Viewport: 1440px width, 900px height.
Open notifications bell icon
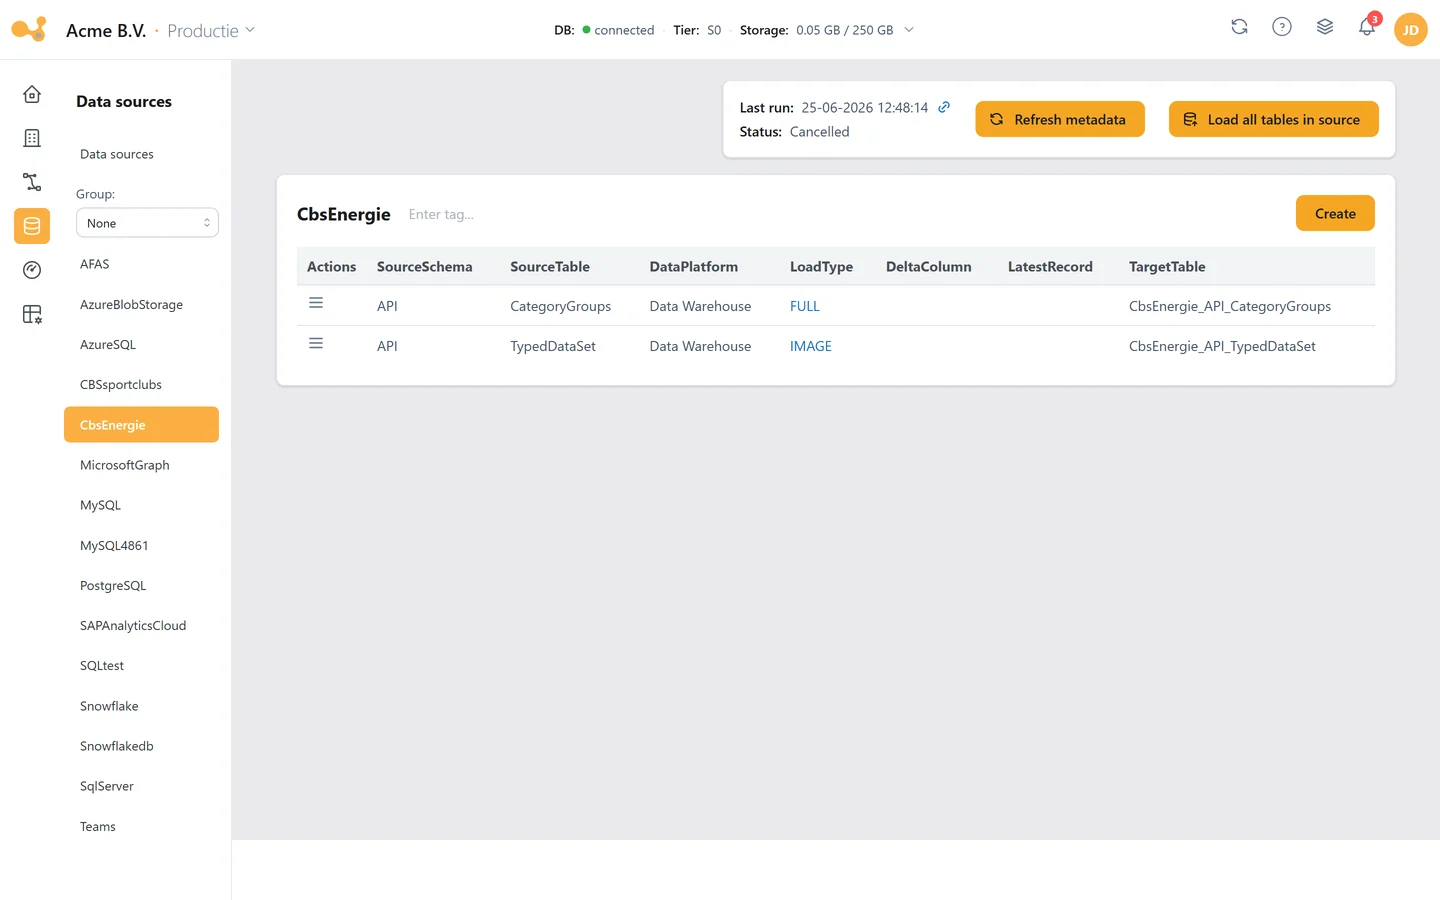[x=1367, y=27]
